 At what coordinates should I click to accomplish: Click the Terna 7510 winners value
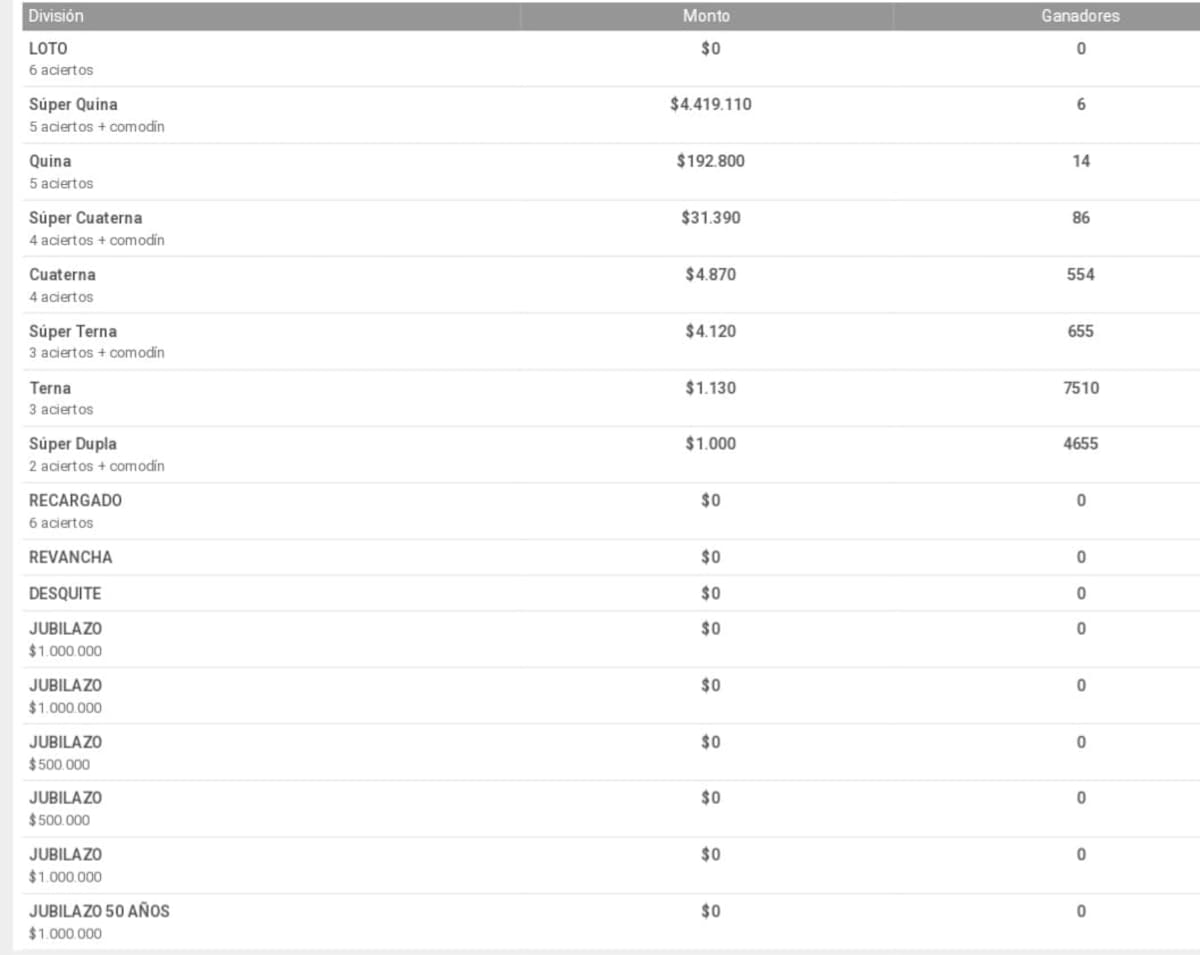click(1081, 388)
